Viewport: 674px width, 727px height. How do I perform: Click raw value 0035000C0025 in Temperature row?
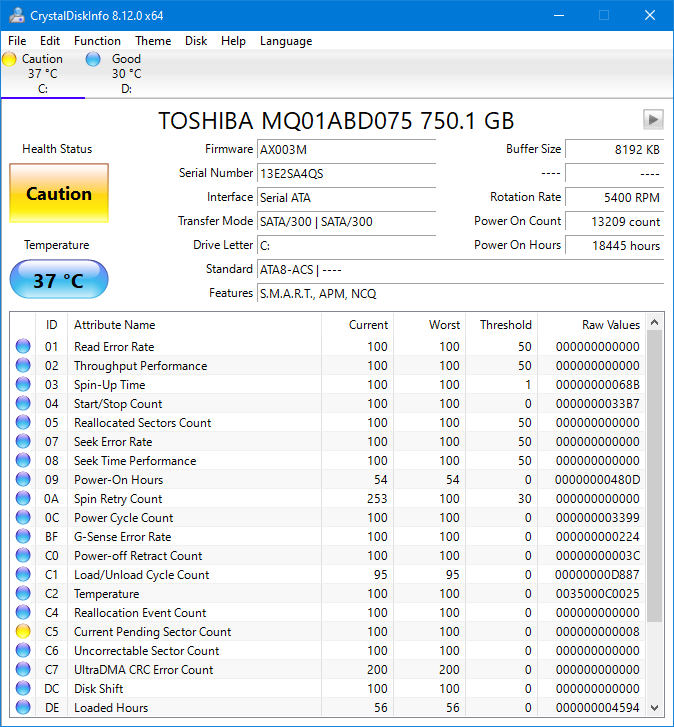click(598, 594)
